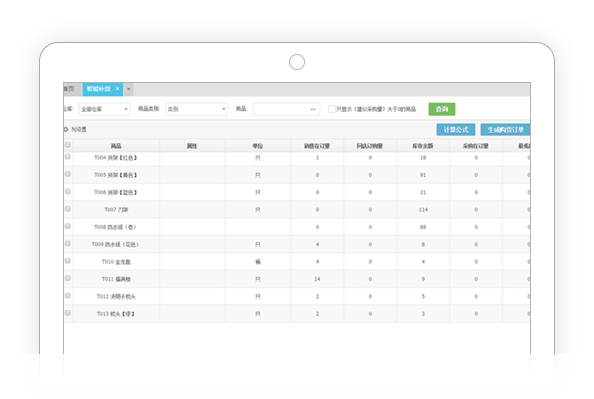
Task: Select the 智能补货 tab
Action: [98, 89]
